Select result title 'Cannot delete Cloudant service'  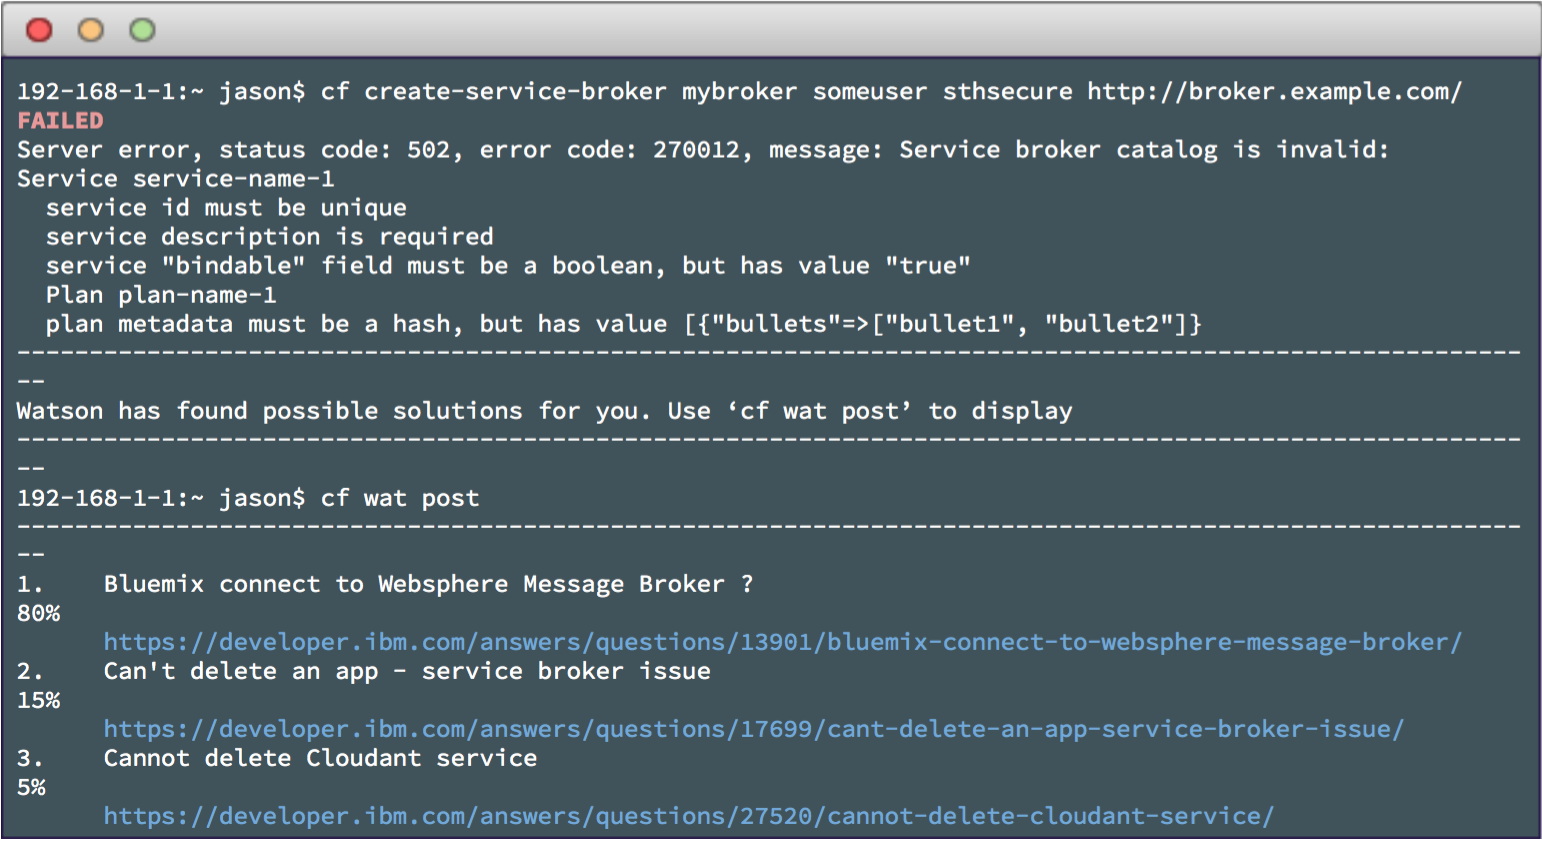click(x=320, y=758)
